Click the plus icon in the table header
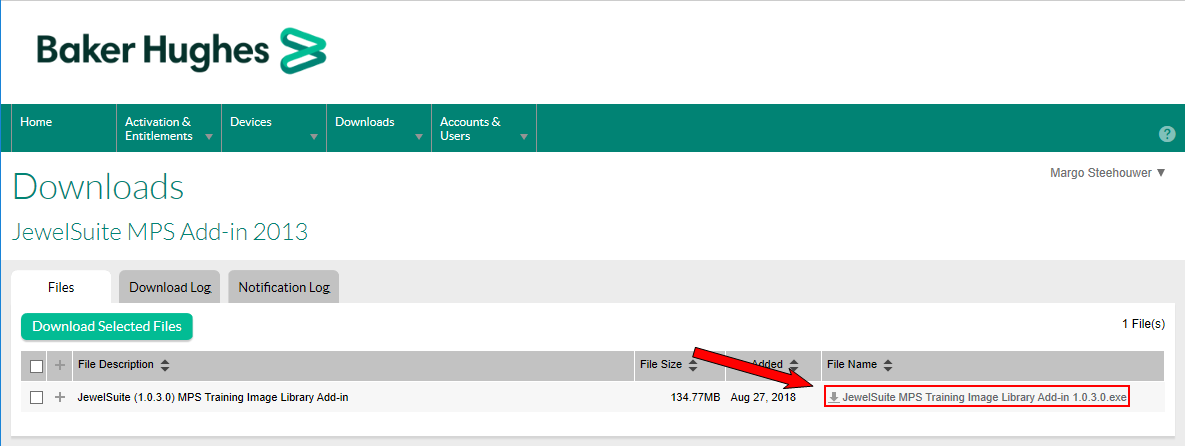The image size is (1185, 446). coord(60,366)
